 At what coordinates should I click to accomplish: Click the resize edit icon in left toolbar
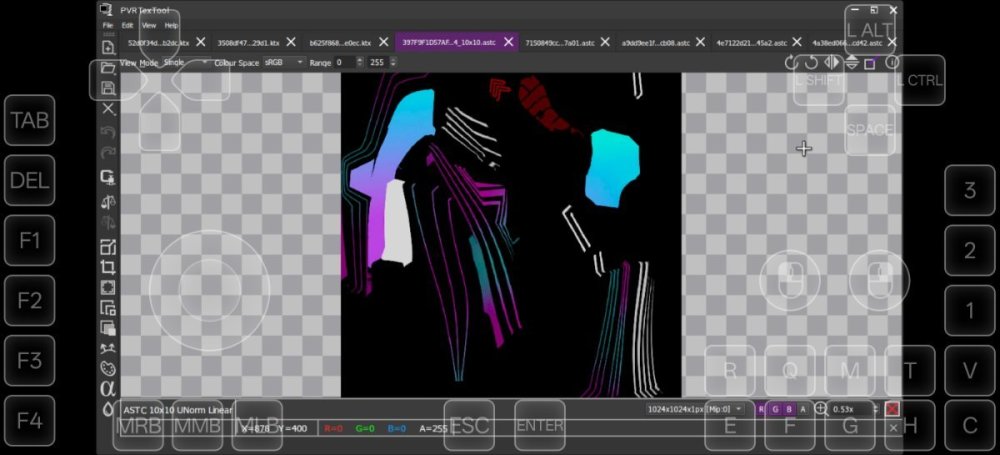click(108, 247)
